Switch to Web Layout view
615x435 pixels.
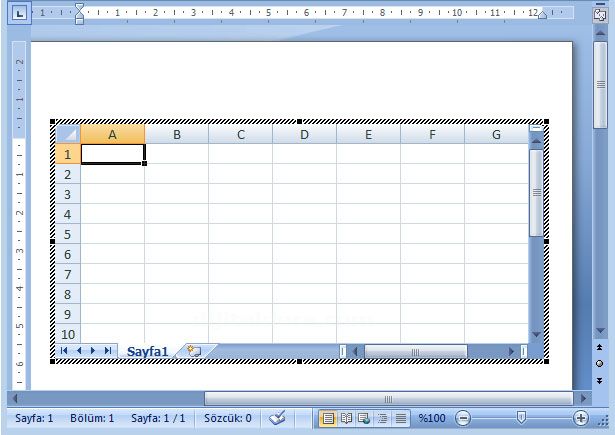(364, 419)
